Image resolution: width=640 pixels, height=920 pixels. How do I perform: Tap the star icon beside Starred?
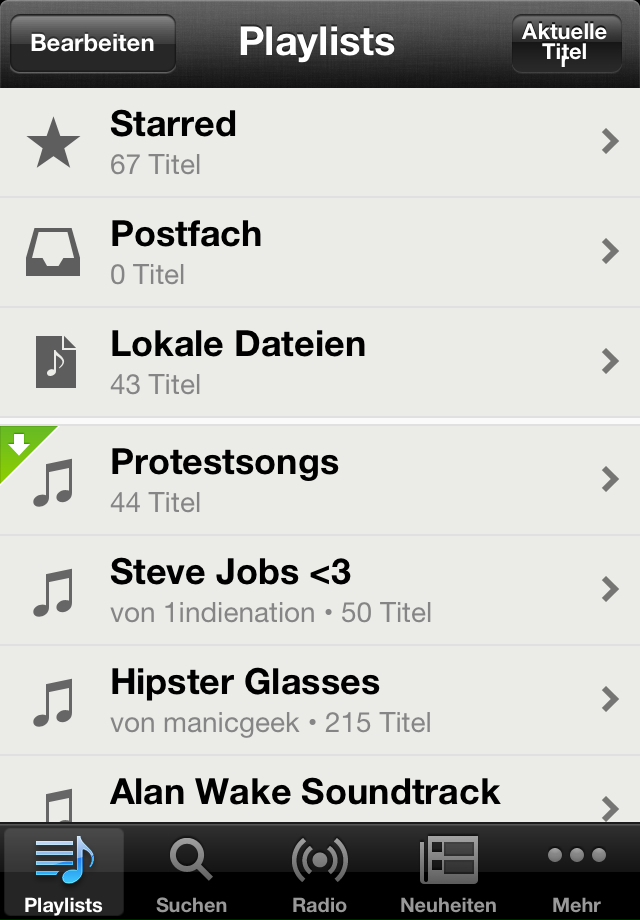pyautogui.click(x=53, y=143)
